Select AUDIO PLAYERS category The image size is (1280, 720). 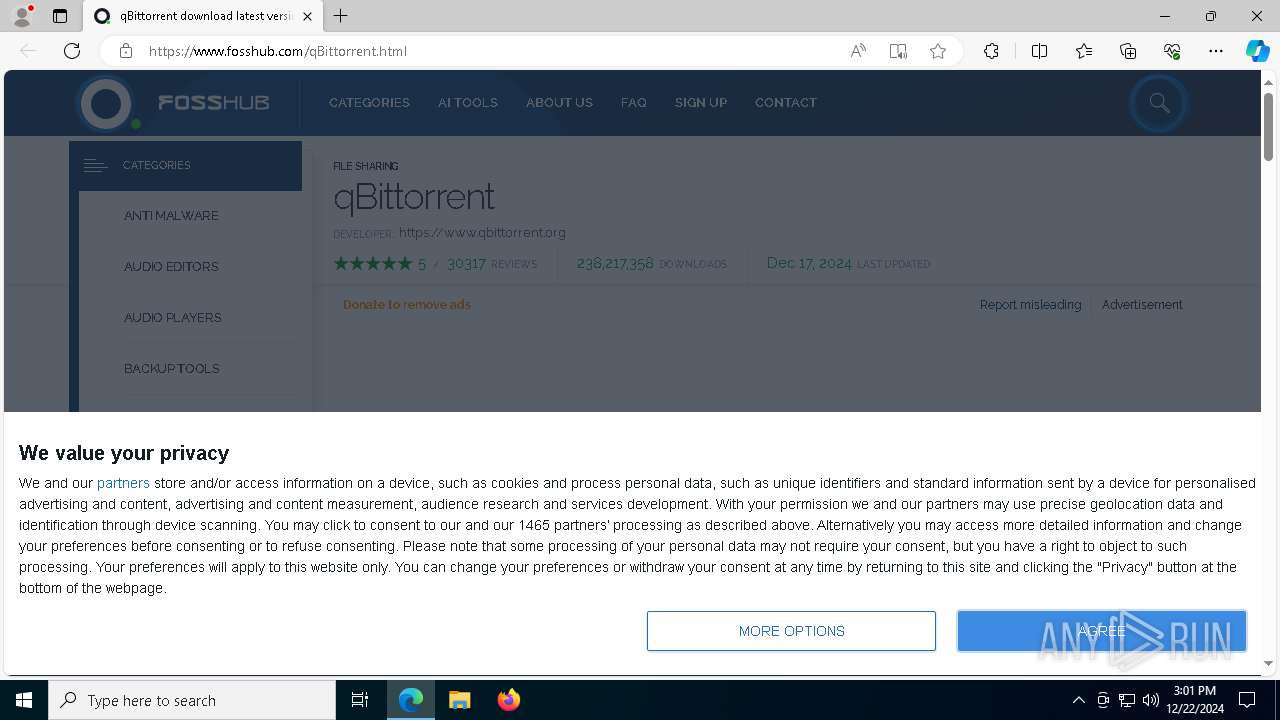click(173, 318)
